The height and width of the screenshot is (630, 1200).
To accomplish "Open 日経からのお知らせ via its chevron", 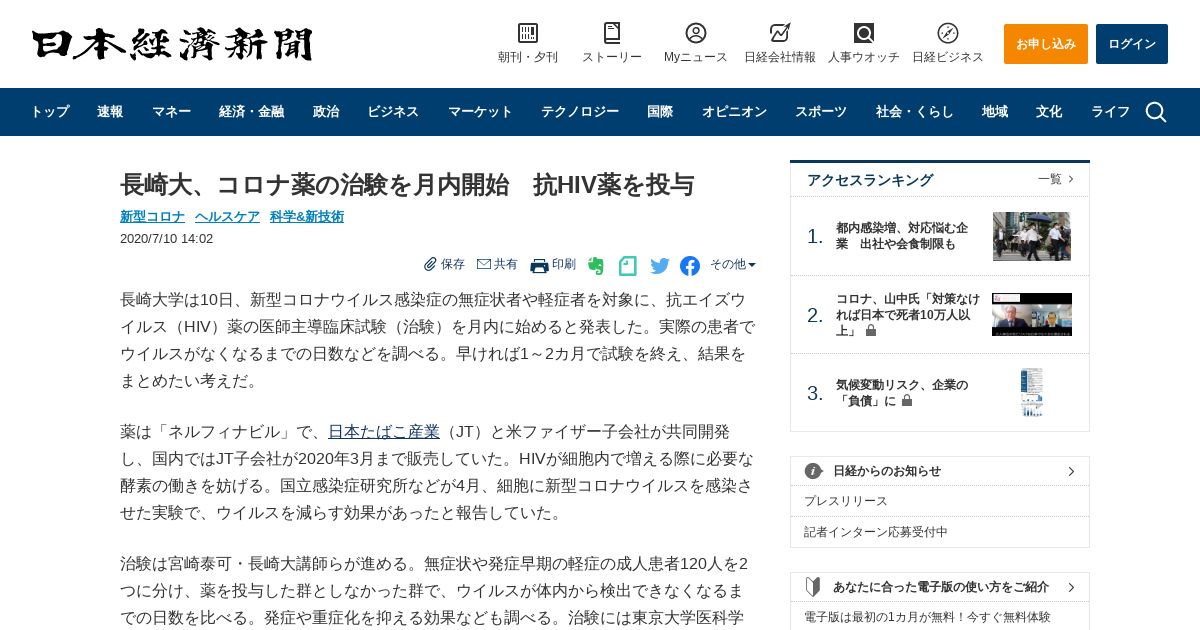I will 1071,471.
